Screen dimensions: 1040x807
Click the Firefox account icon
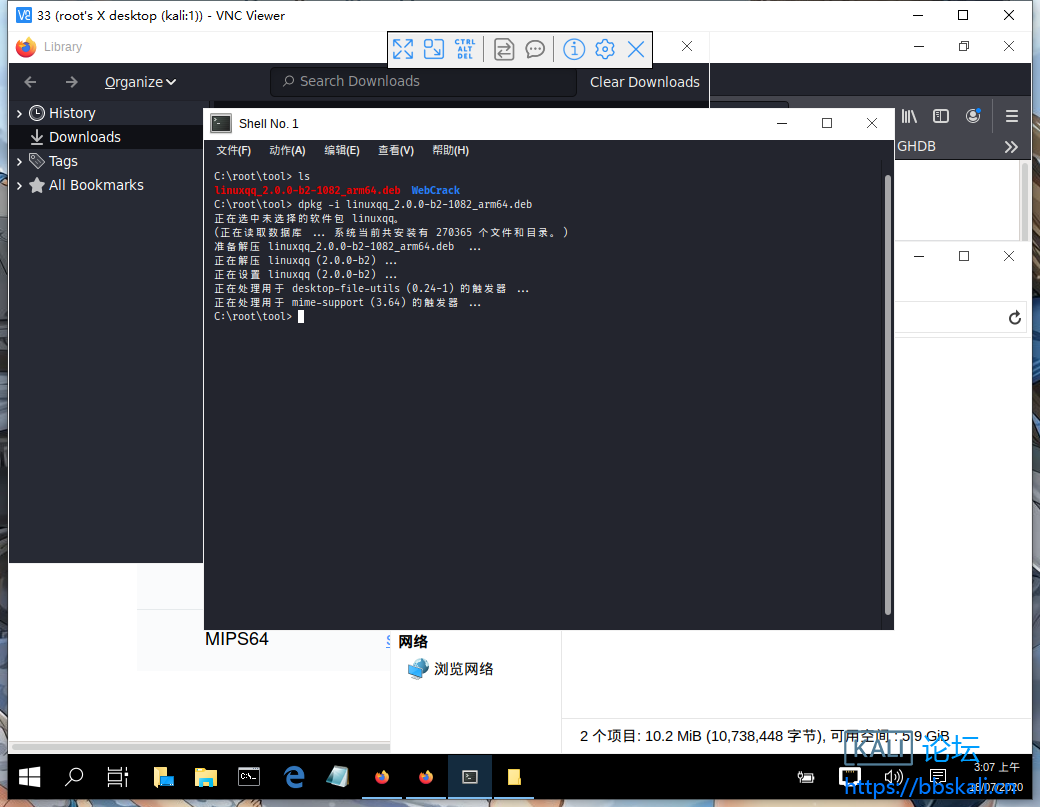pyautogui.click(x=973, y=116)
